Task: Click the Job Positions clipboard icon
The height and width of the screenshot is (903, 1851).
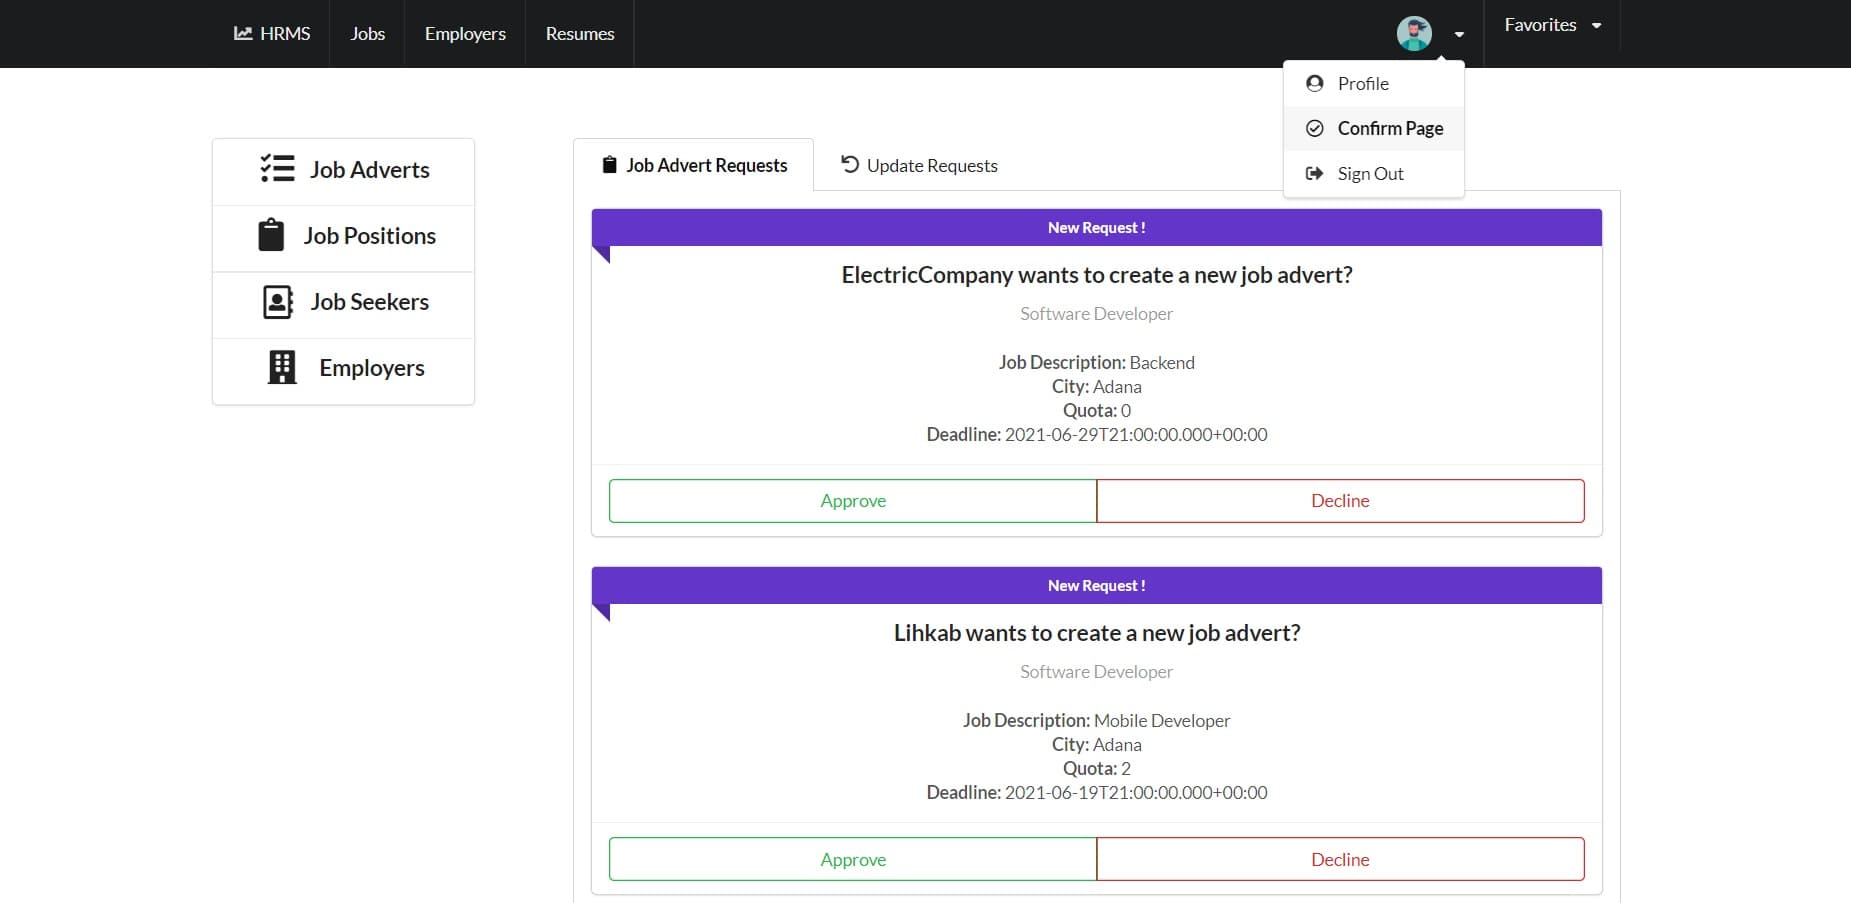Action: click(x=271, y=235)
